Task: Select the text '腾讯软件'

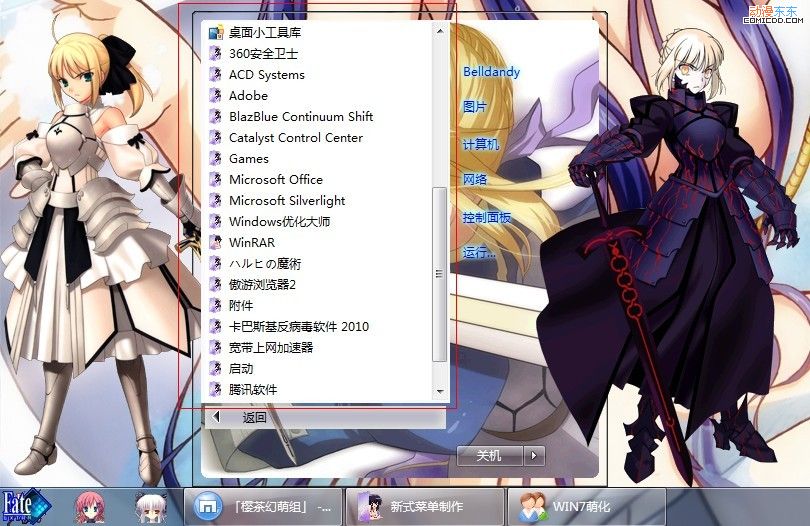Action: (253, 389)
